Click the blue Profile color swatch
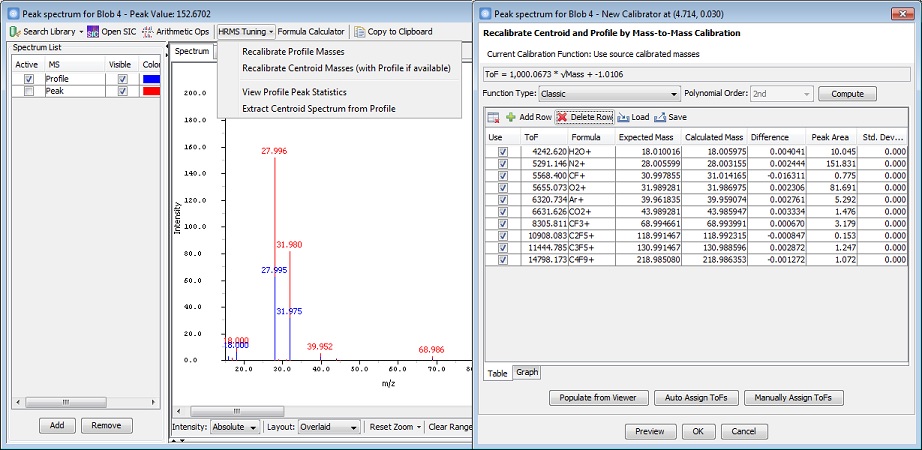 click(x=152, y=79)
